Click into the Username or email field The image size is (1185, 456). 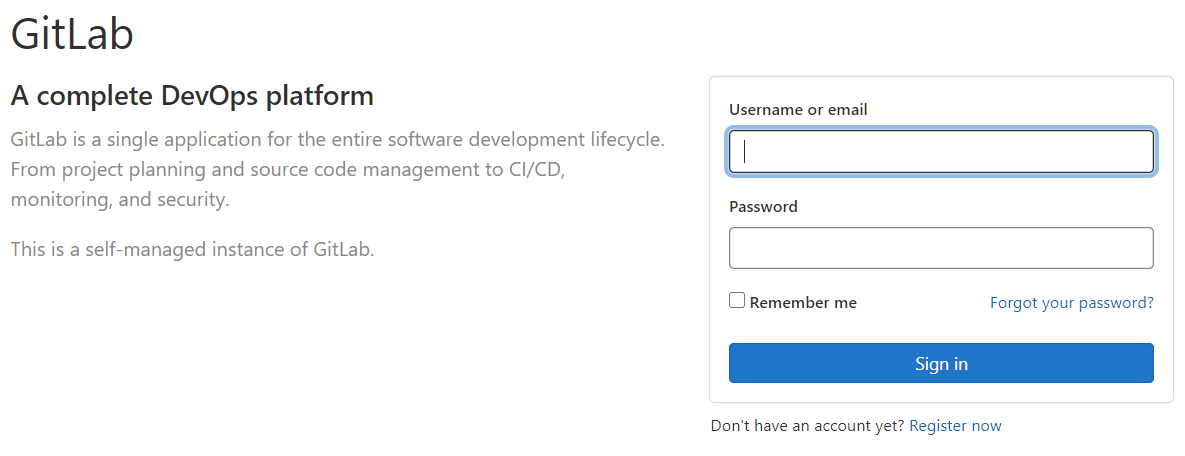click(940, 152)
